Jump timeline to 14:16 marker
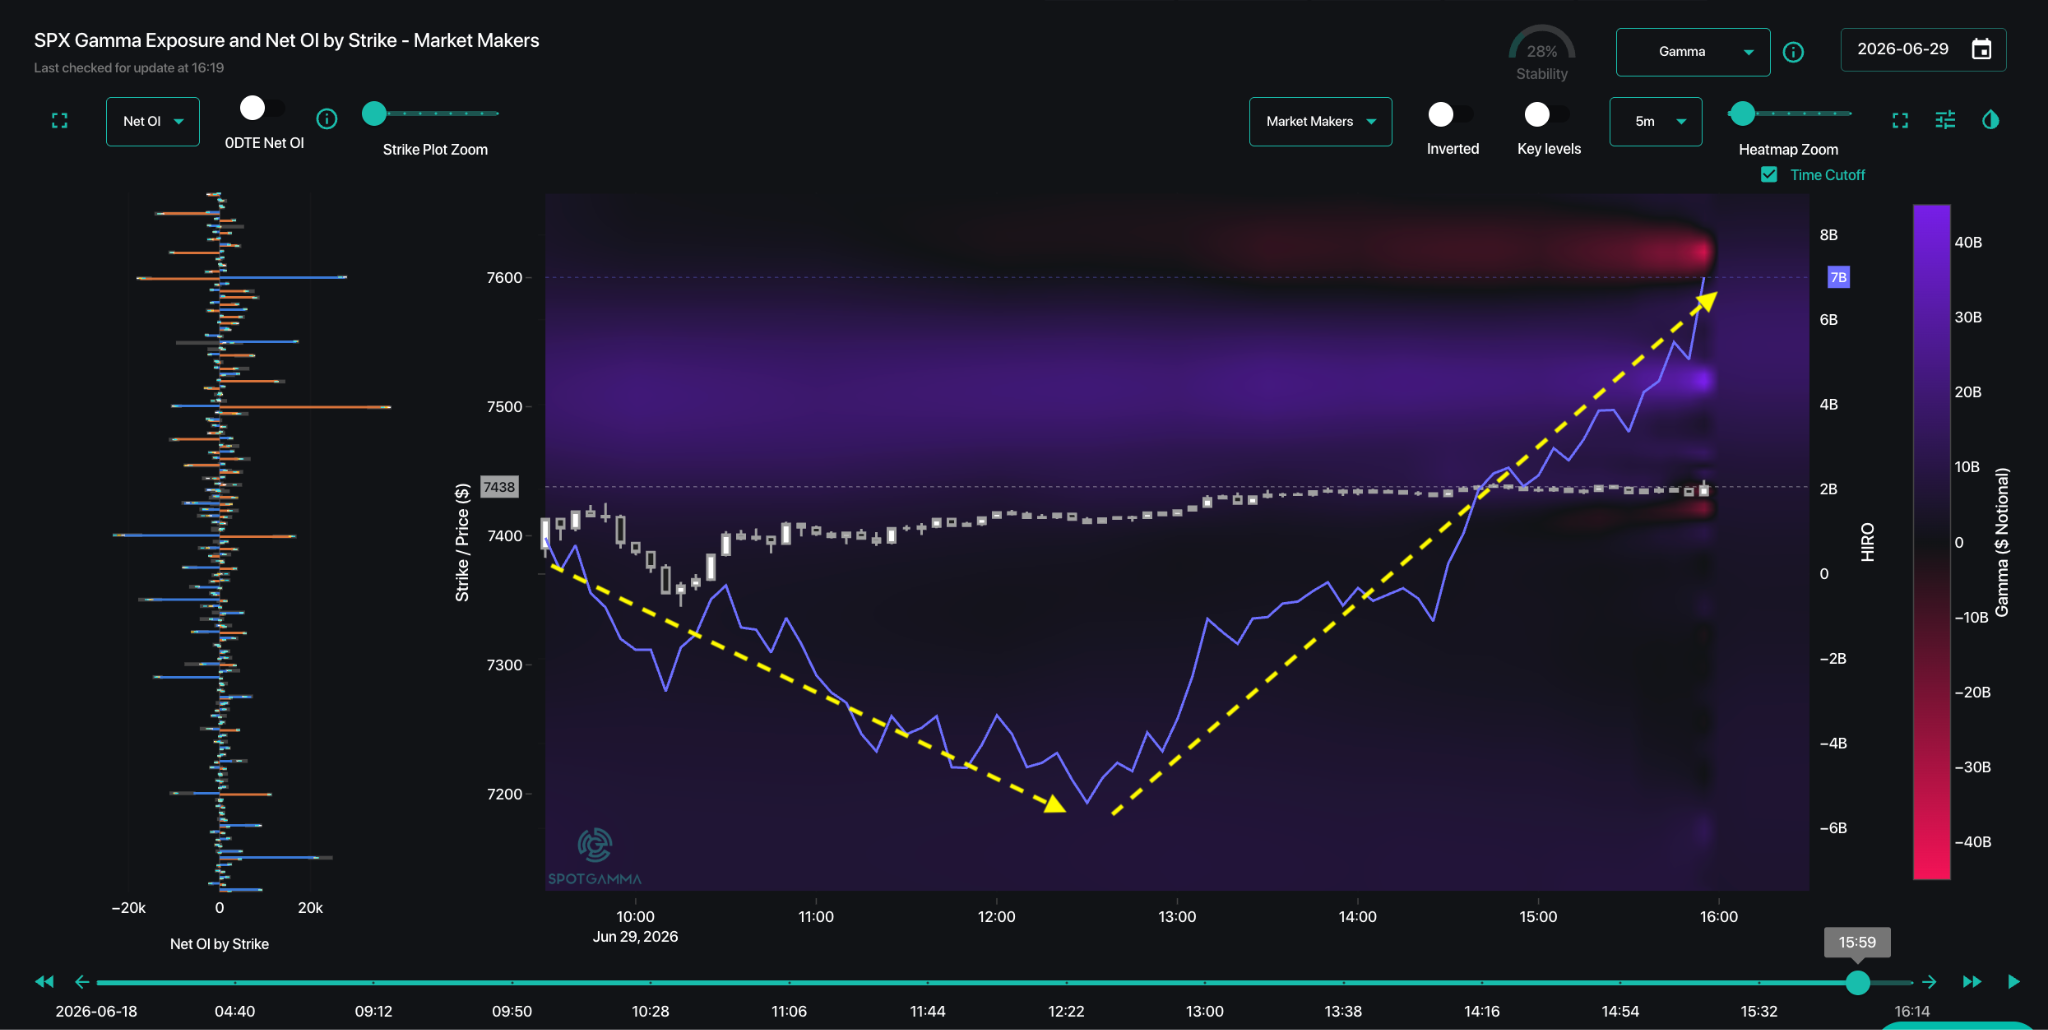 1481,1011
